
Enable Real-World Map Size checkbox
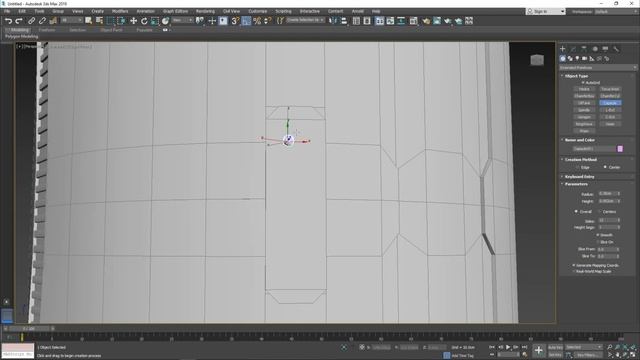574,271
